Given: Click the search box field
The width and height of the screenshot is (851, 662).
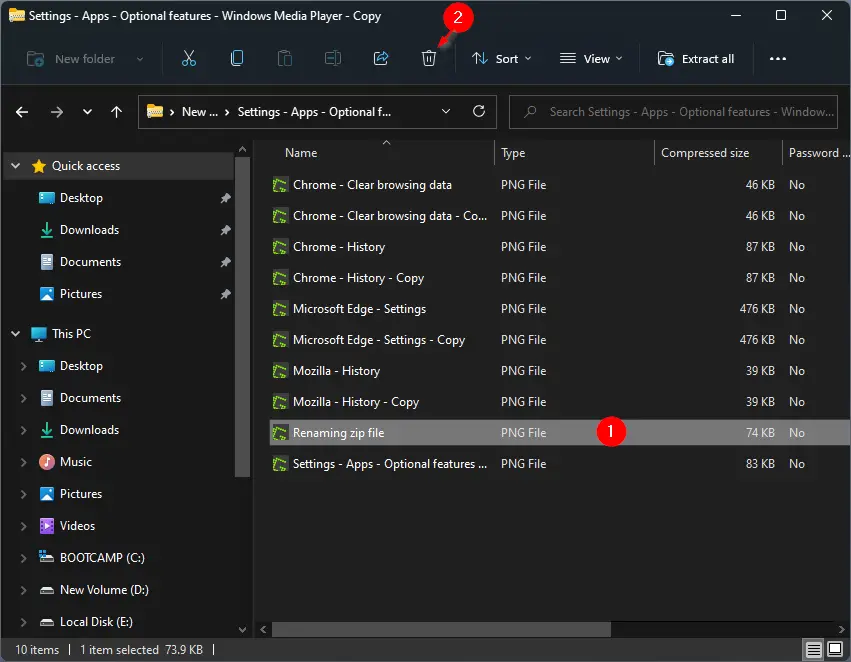Looking at the screenshot, I should 673,112.
